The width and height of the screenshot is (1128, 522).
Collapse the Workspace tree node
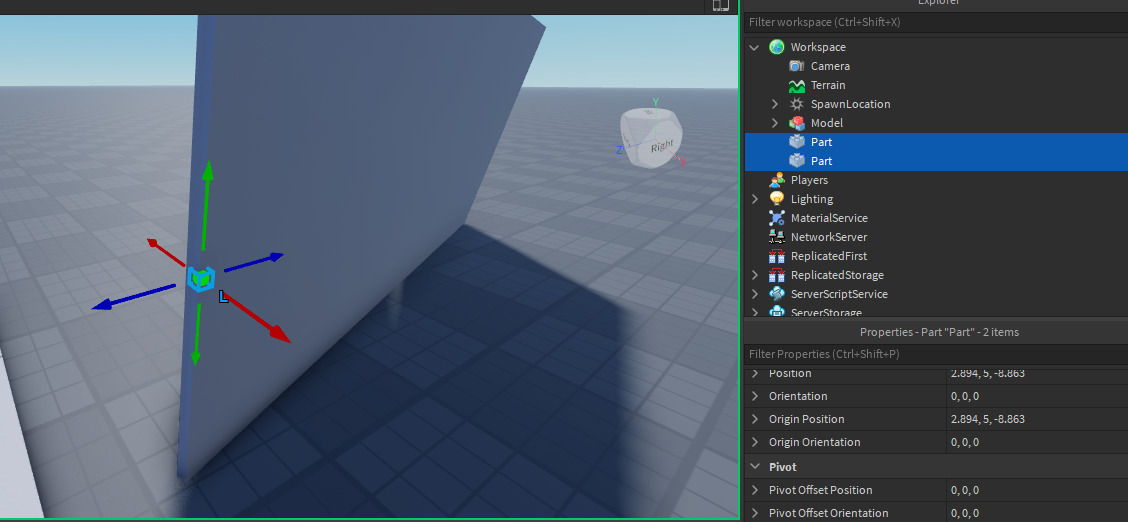click(754, 47)
